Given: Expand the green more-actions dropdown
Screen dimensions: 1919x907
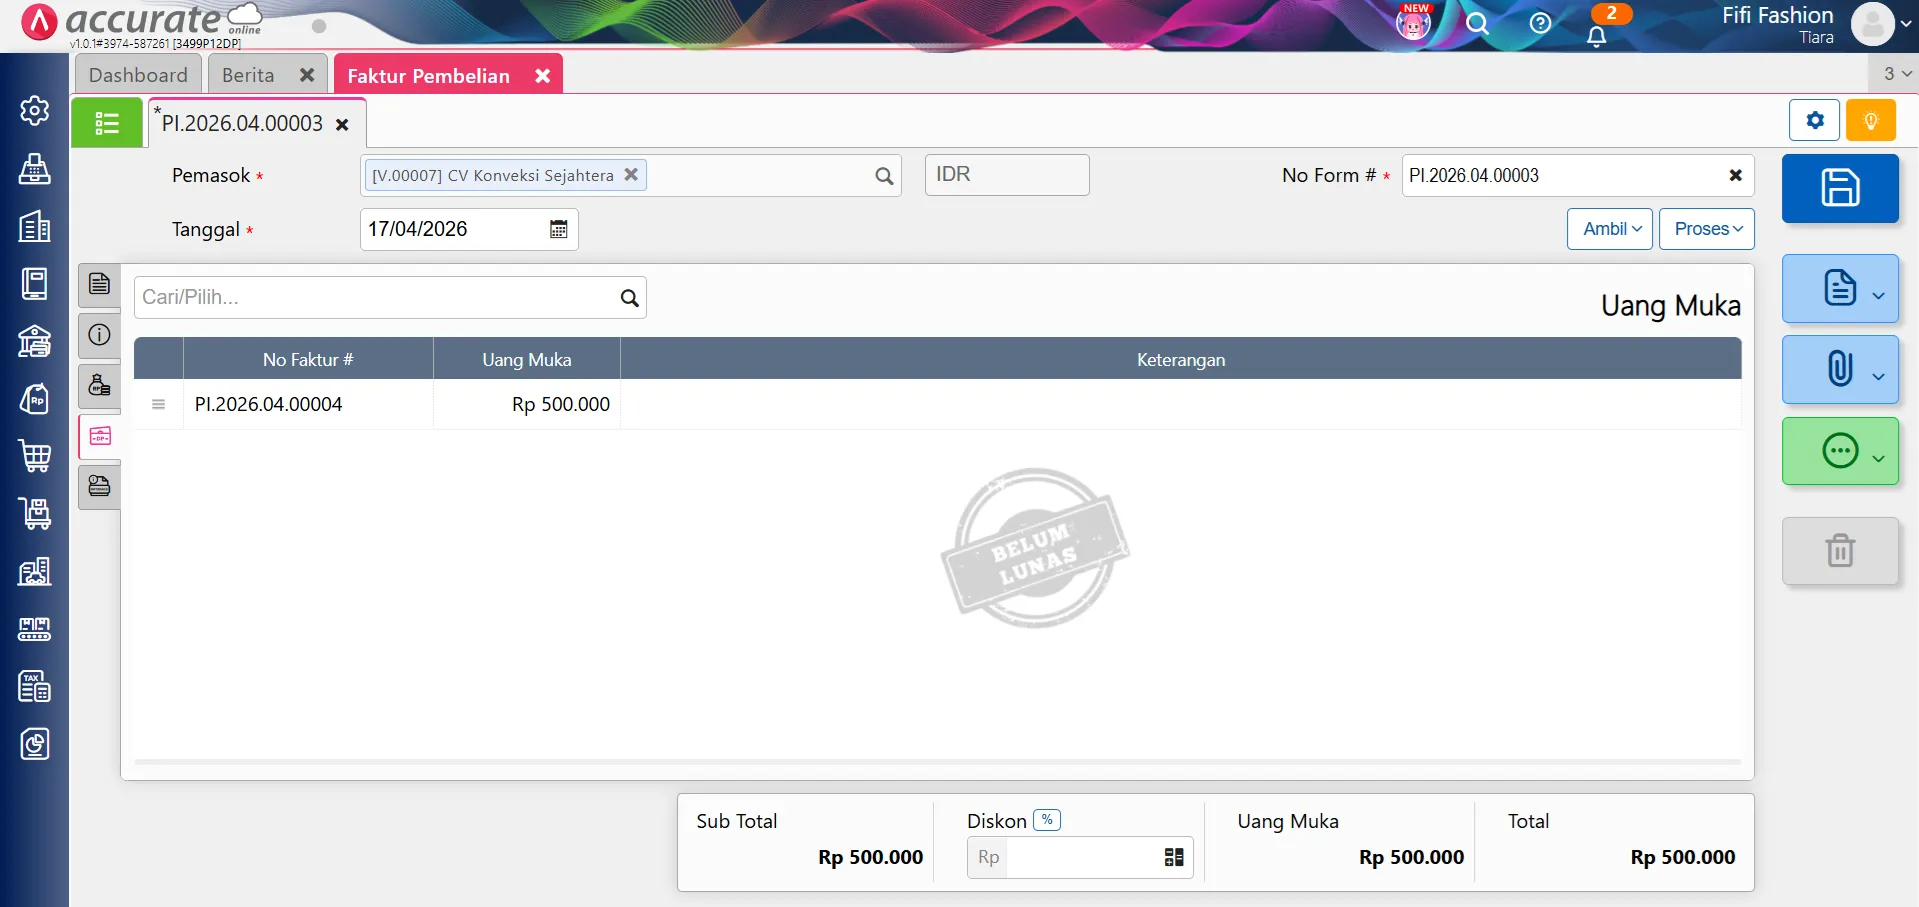Looking at the screenshot, I should (1840, 451).
